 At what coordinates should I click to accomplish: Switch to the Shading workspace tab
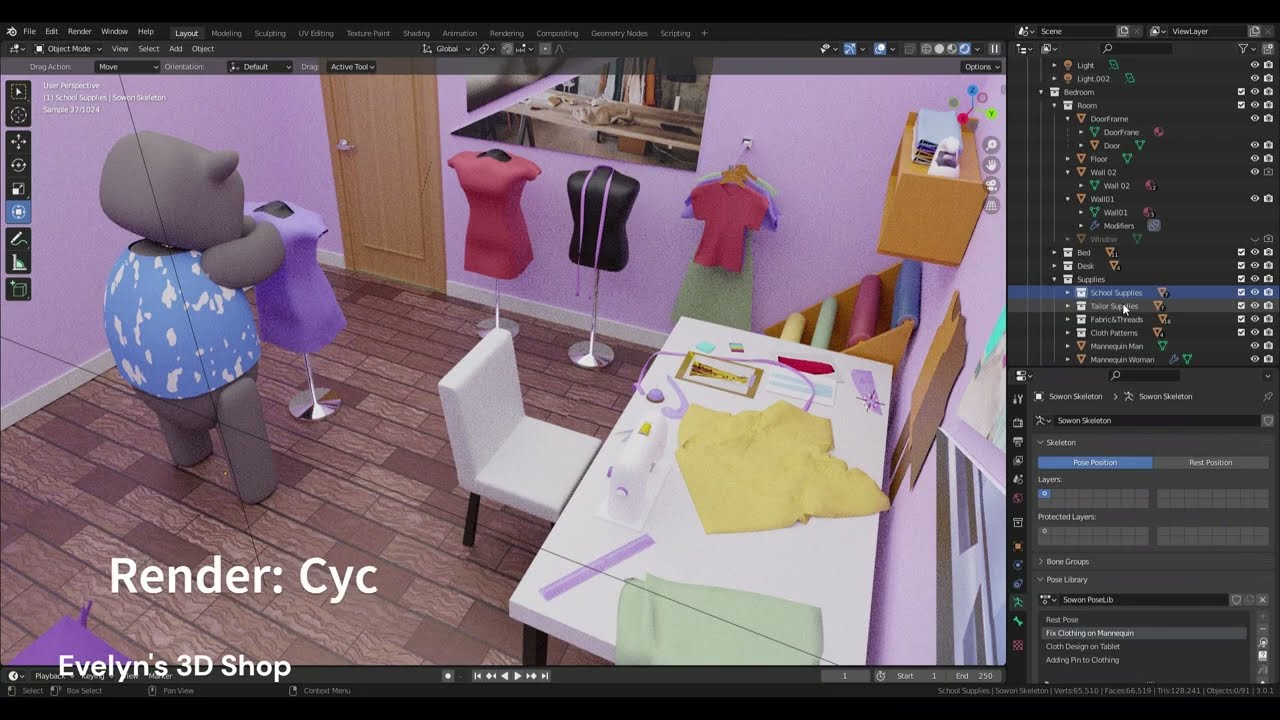point(416,33)
